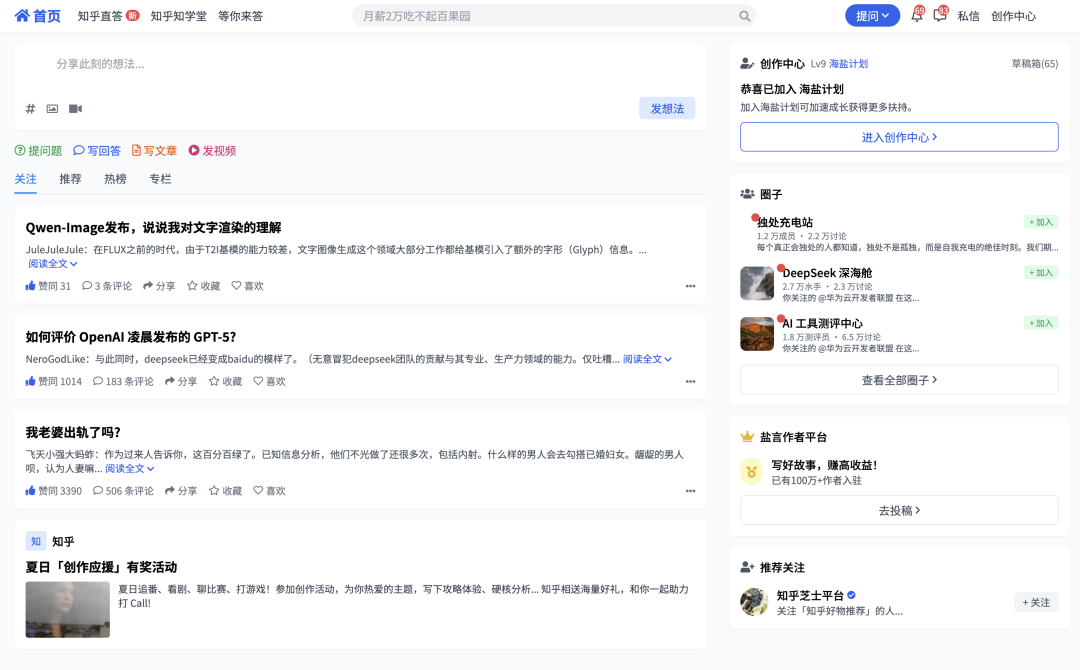The height and width of the screenshot is (670, 1080).
Task: Join the 独处充电站 circle via 加入
Action: tap(1040, 221)
